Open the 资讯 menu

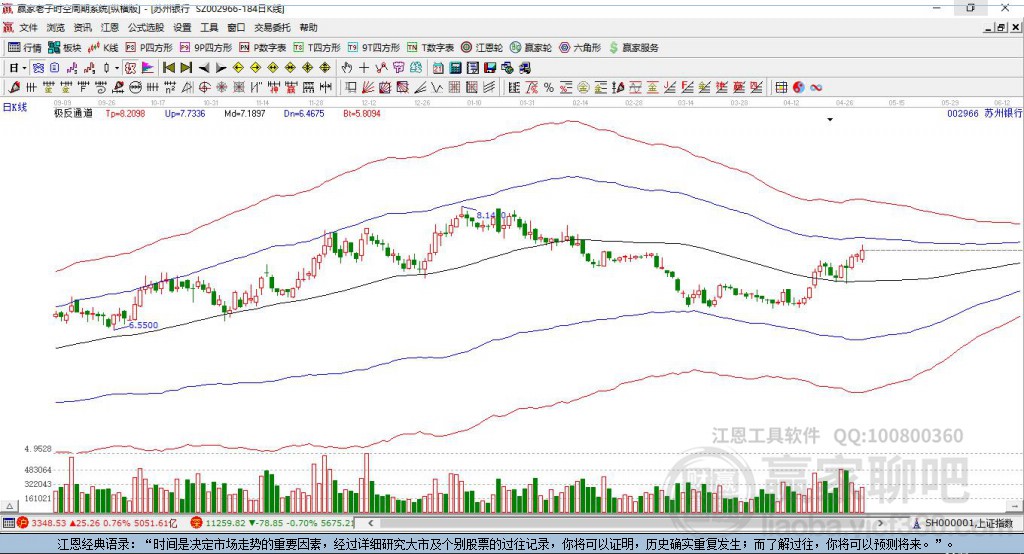coord(82,27)
